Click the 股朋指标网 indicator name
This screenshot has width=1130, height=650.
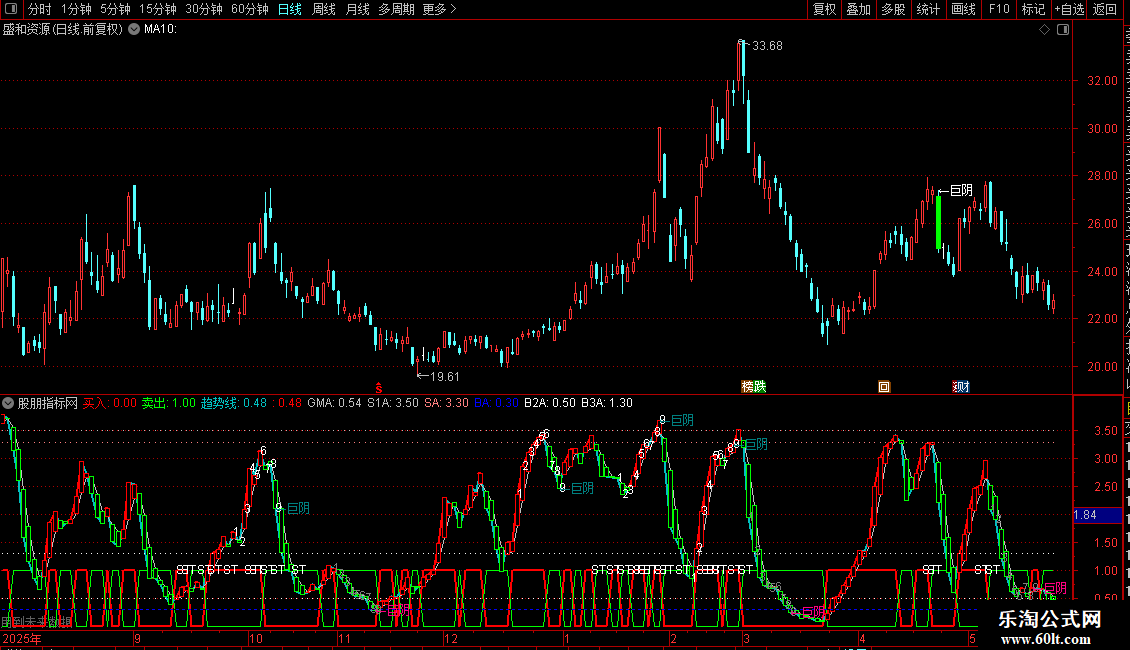(48, 403)
